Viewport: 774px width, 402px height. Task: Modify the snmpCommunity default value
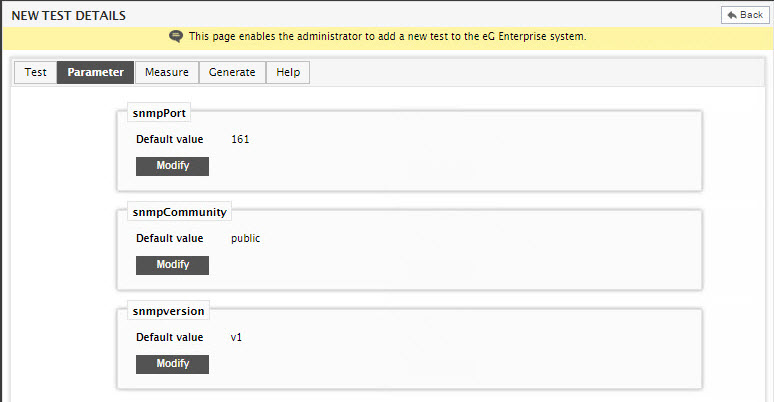(x=172, y=265)
